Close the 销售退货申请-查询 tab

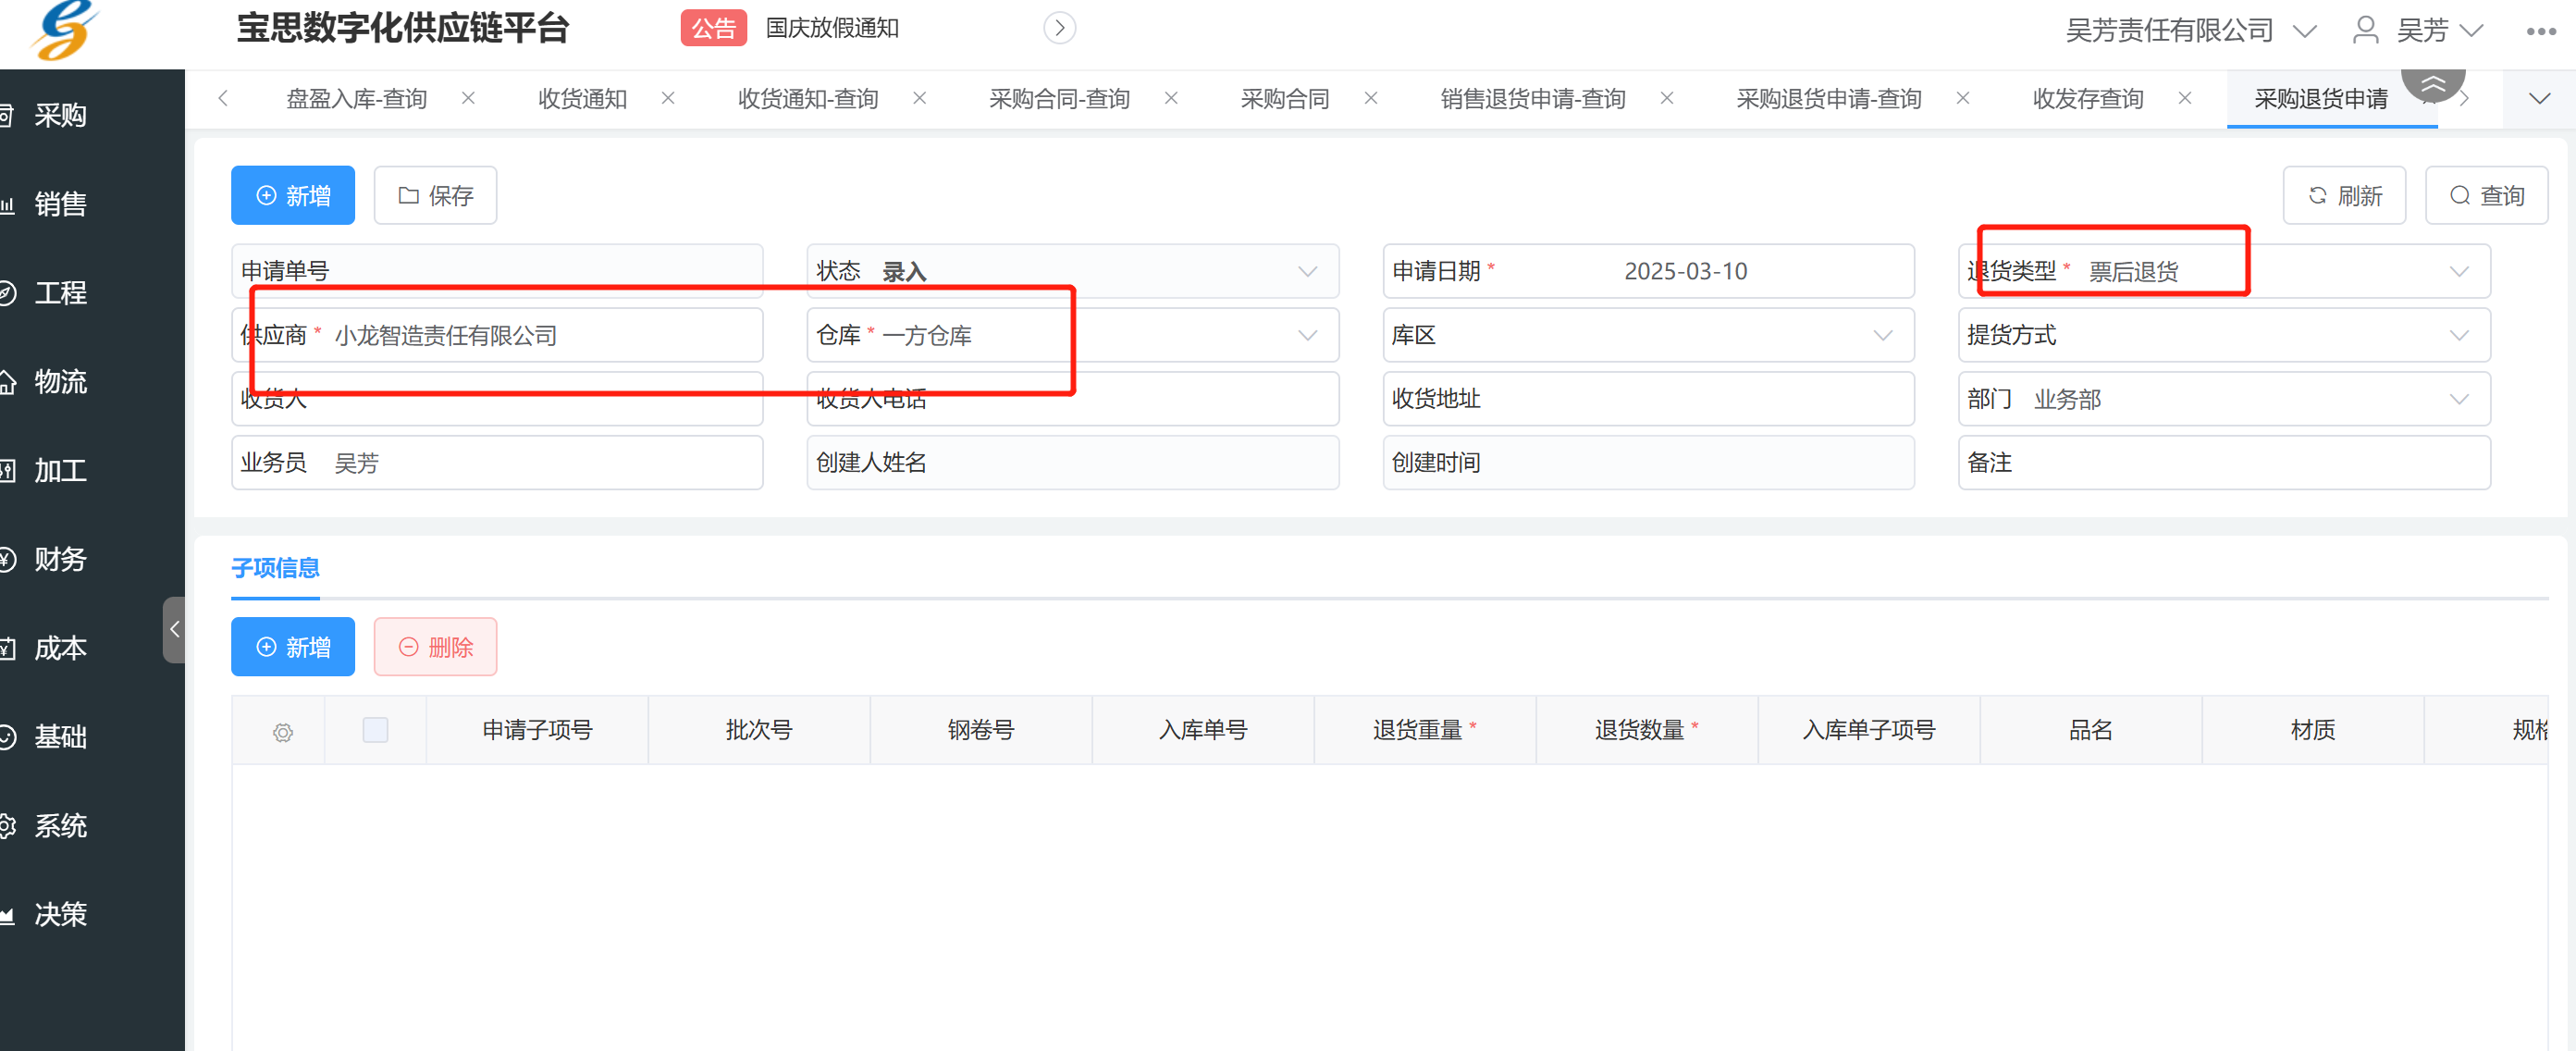(x=1667, y=98)
